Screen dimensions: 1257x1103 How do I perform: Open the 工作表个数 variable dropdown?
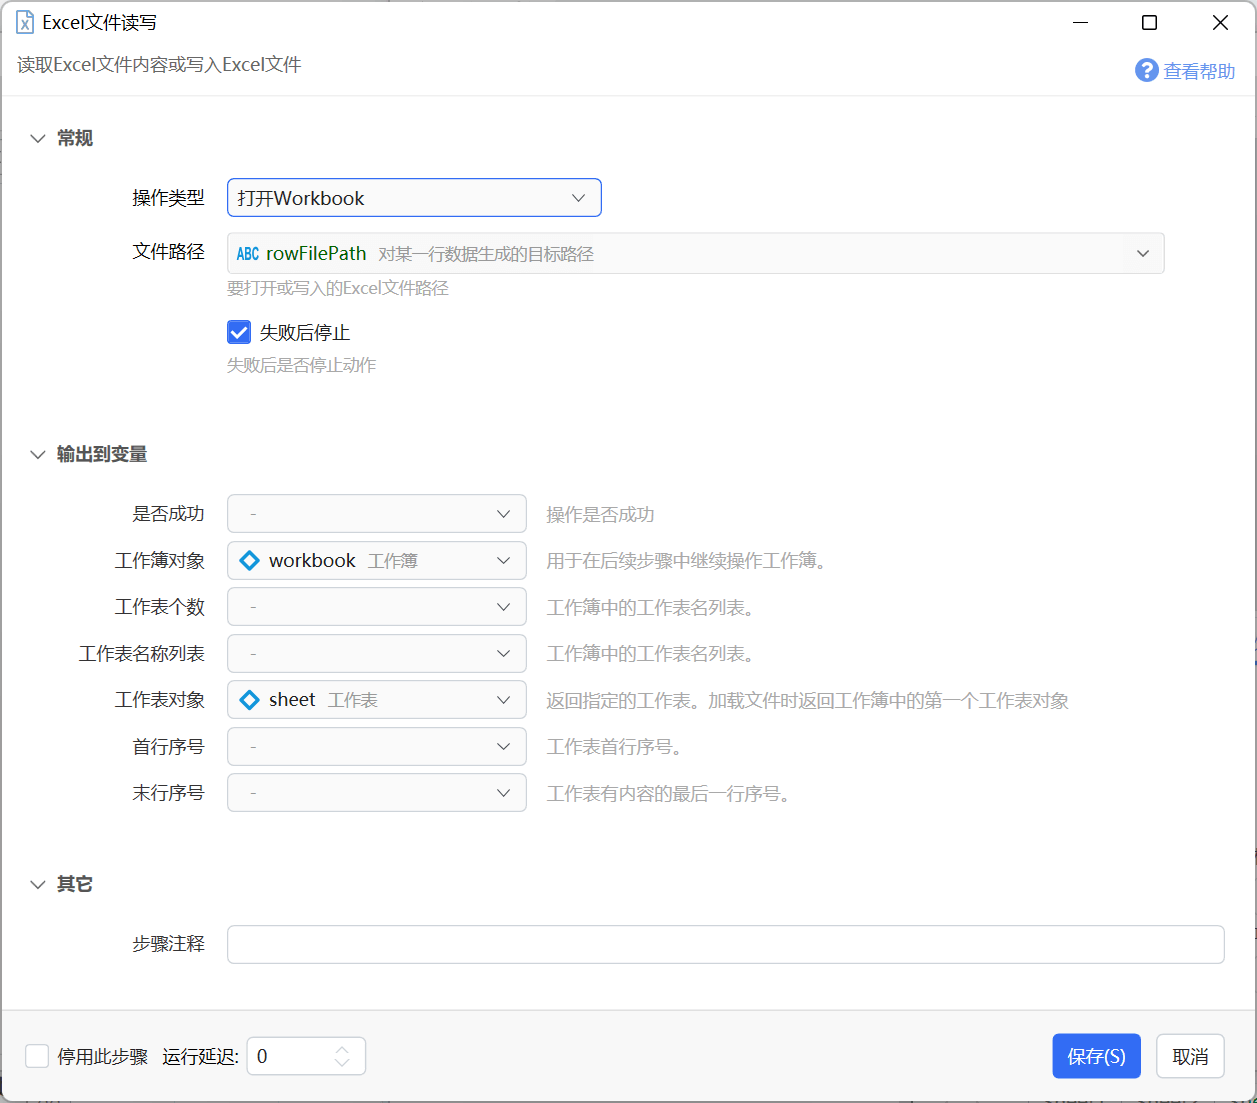[377, 607]
